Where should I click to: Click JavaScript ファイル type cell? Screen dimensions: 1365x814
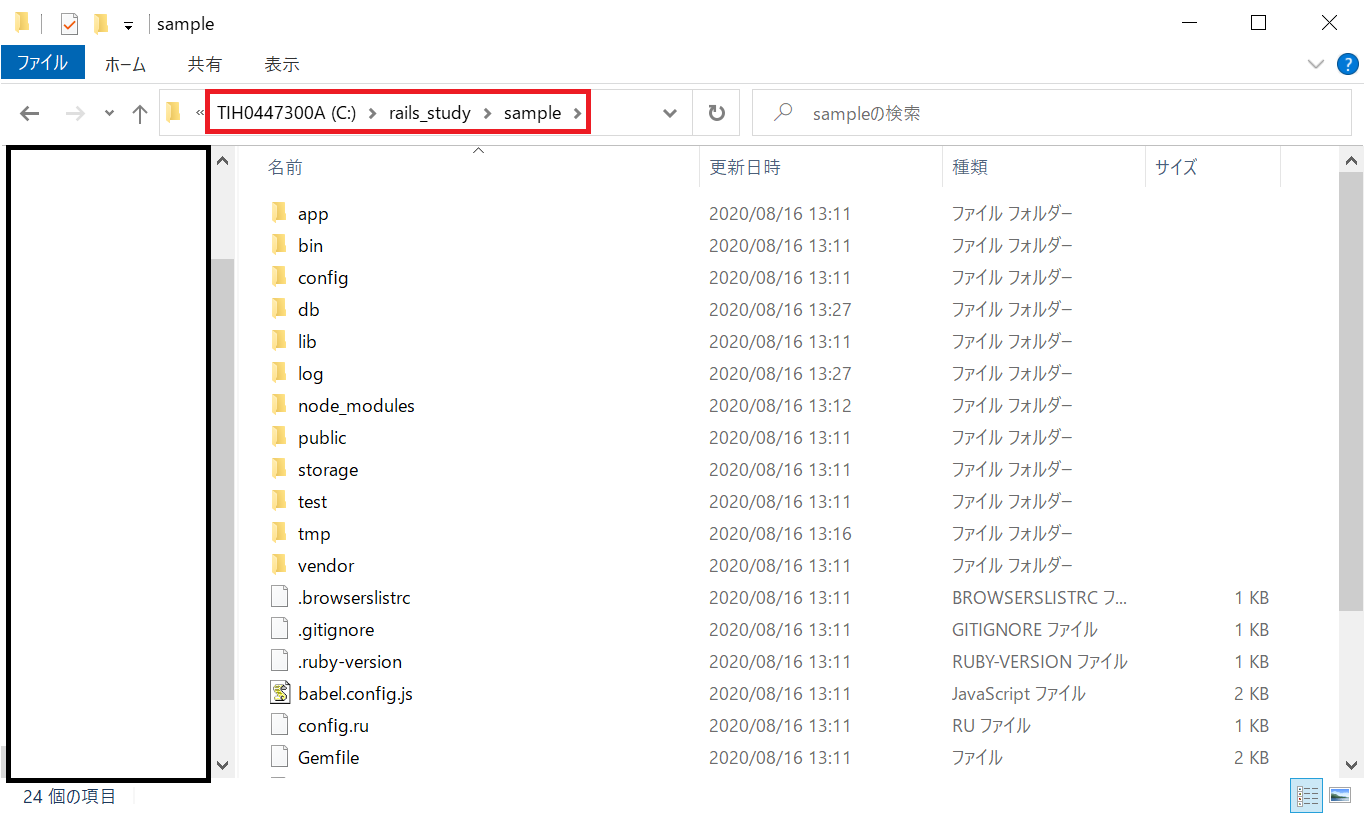[1018, 693]
